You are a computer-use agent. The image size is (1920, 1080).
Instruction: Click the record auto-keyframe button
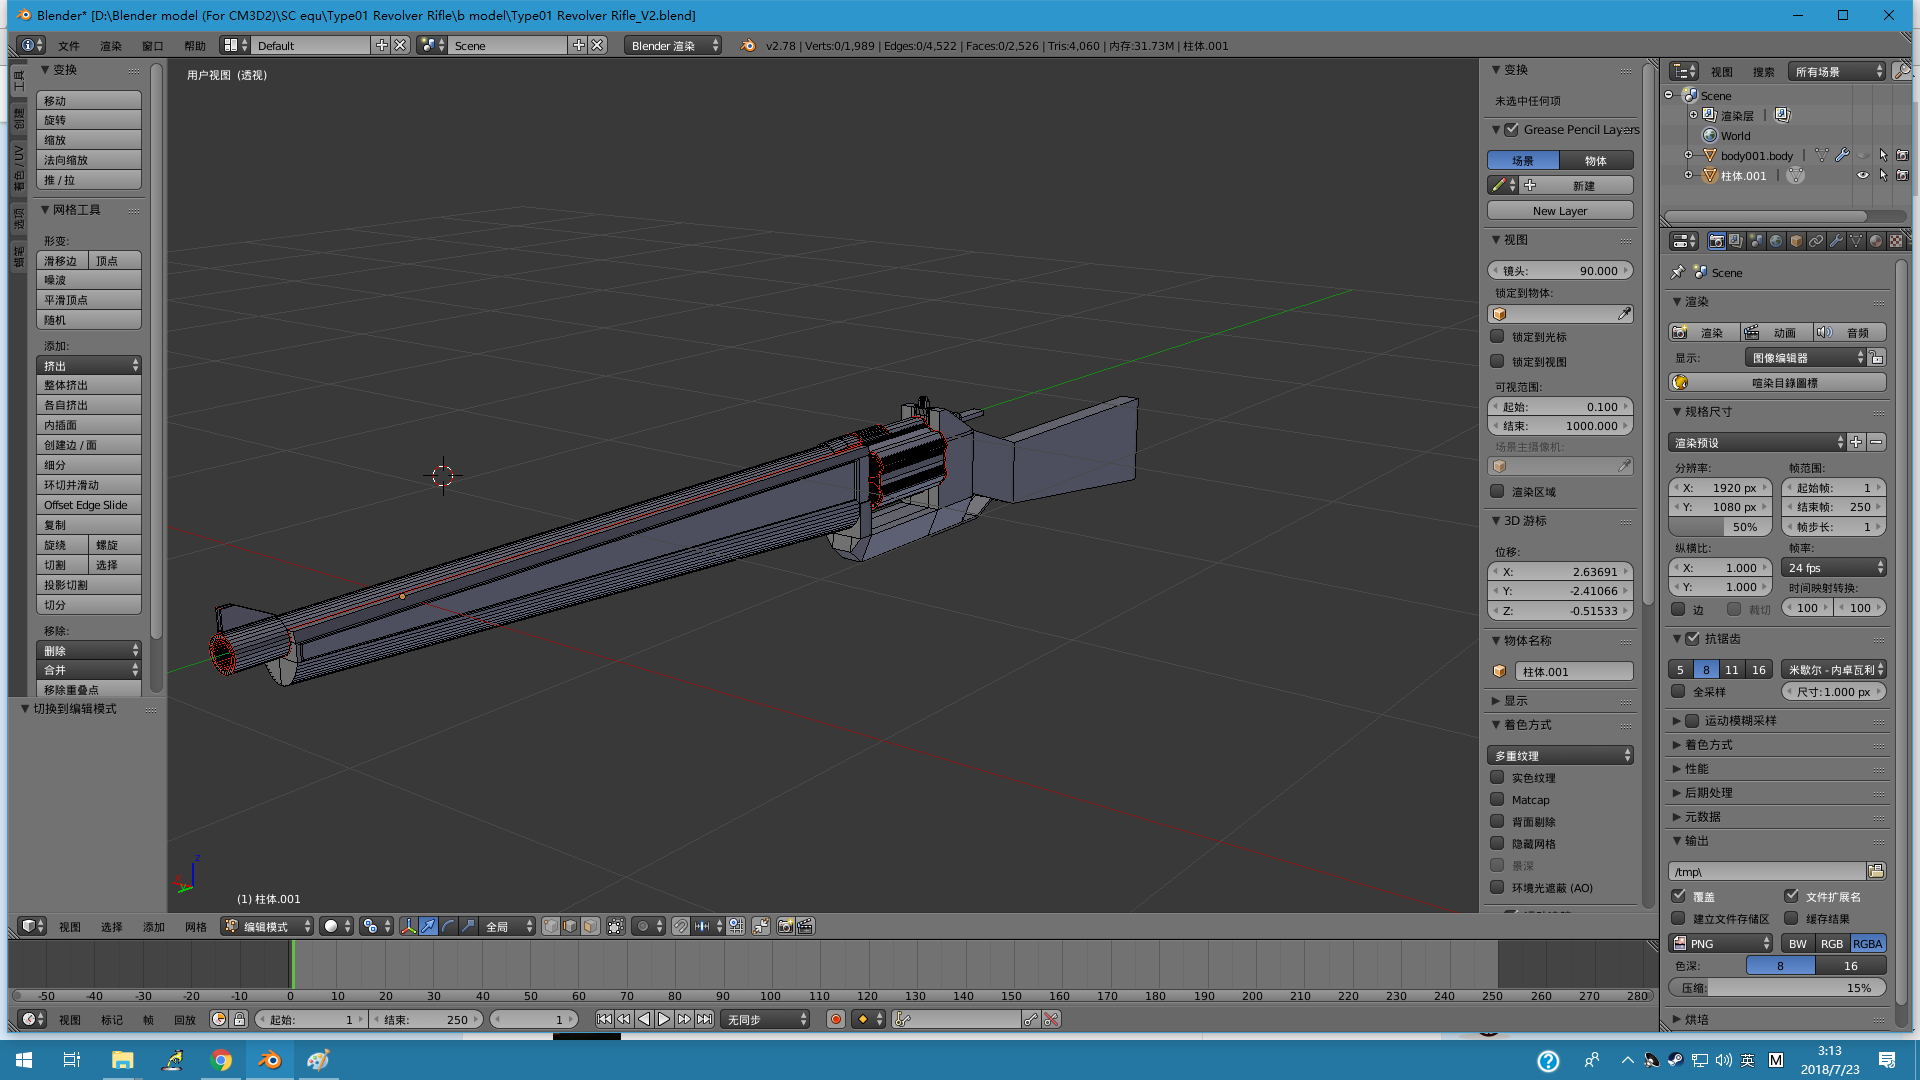pyautogui.click(x=836, y=1020)
